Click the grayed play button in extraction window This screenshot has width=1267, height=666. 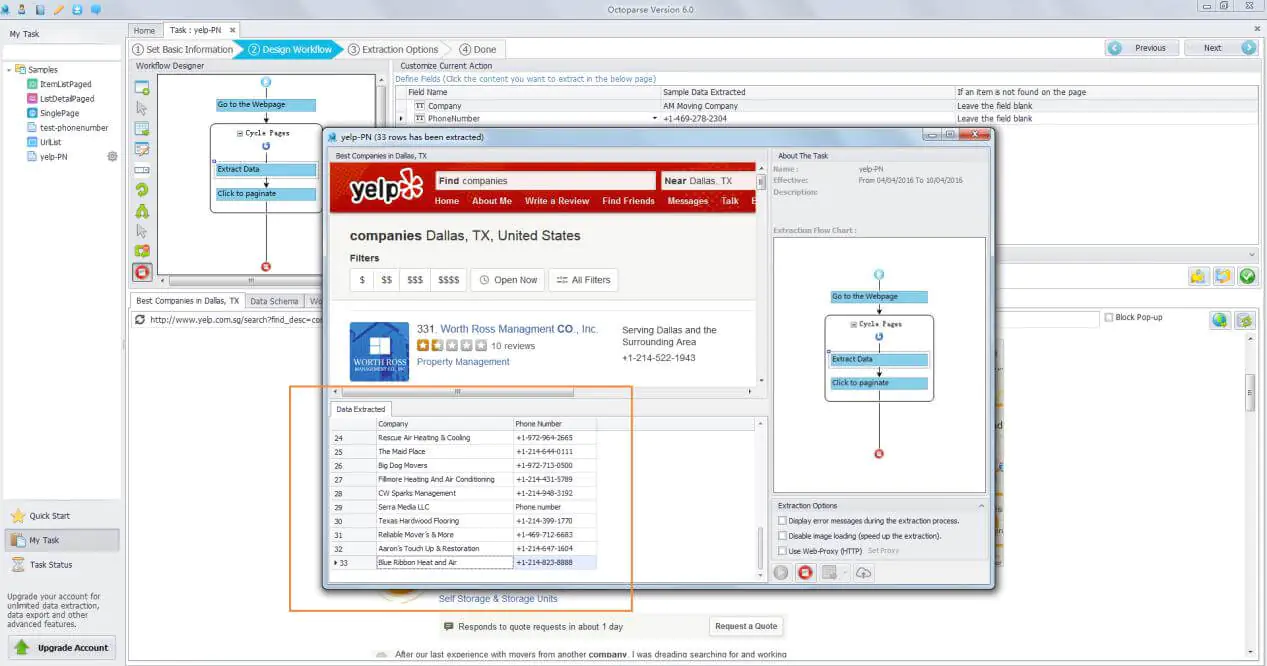(x=781, y=573)
